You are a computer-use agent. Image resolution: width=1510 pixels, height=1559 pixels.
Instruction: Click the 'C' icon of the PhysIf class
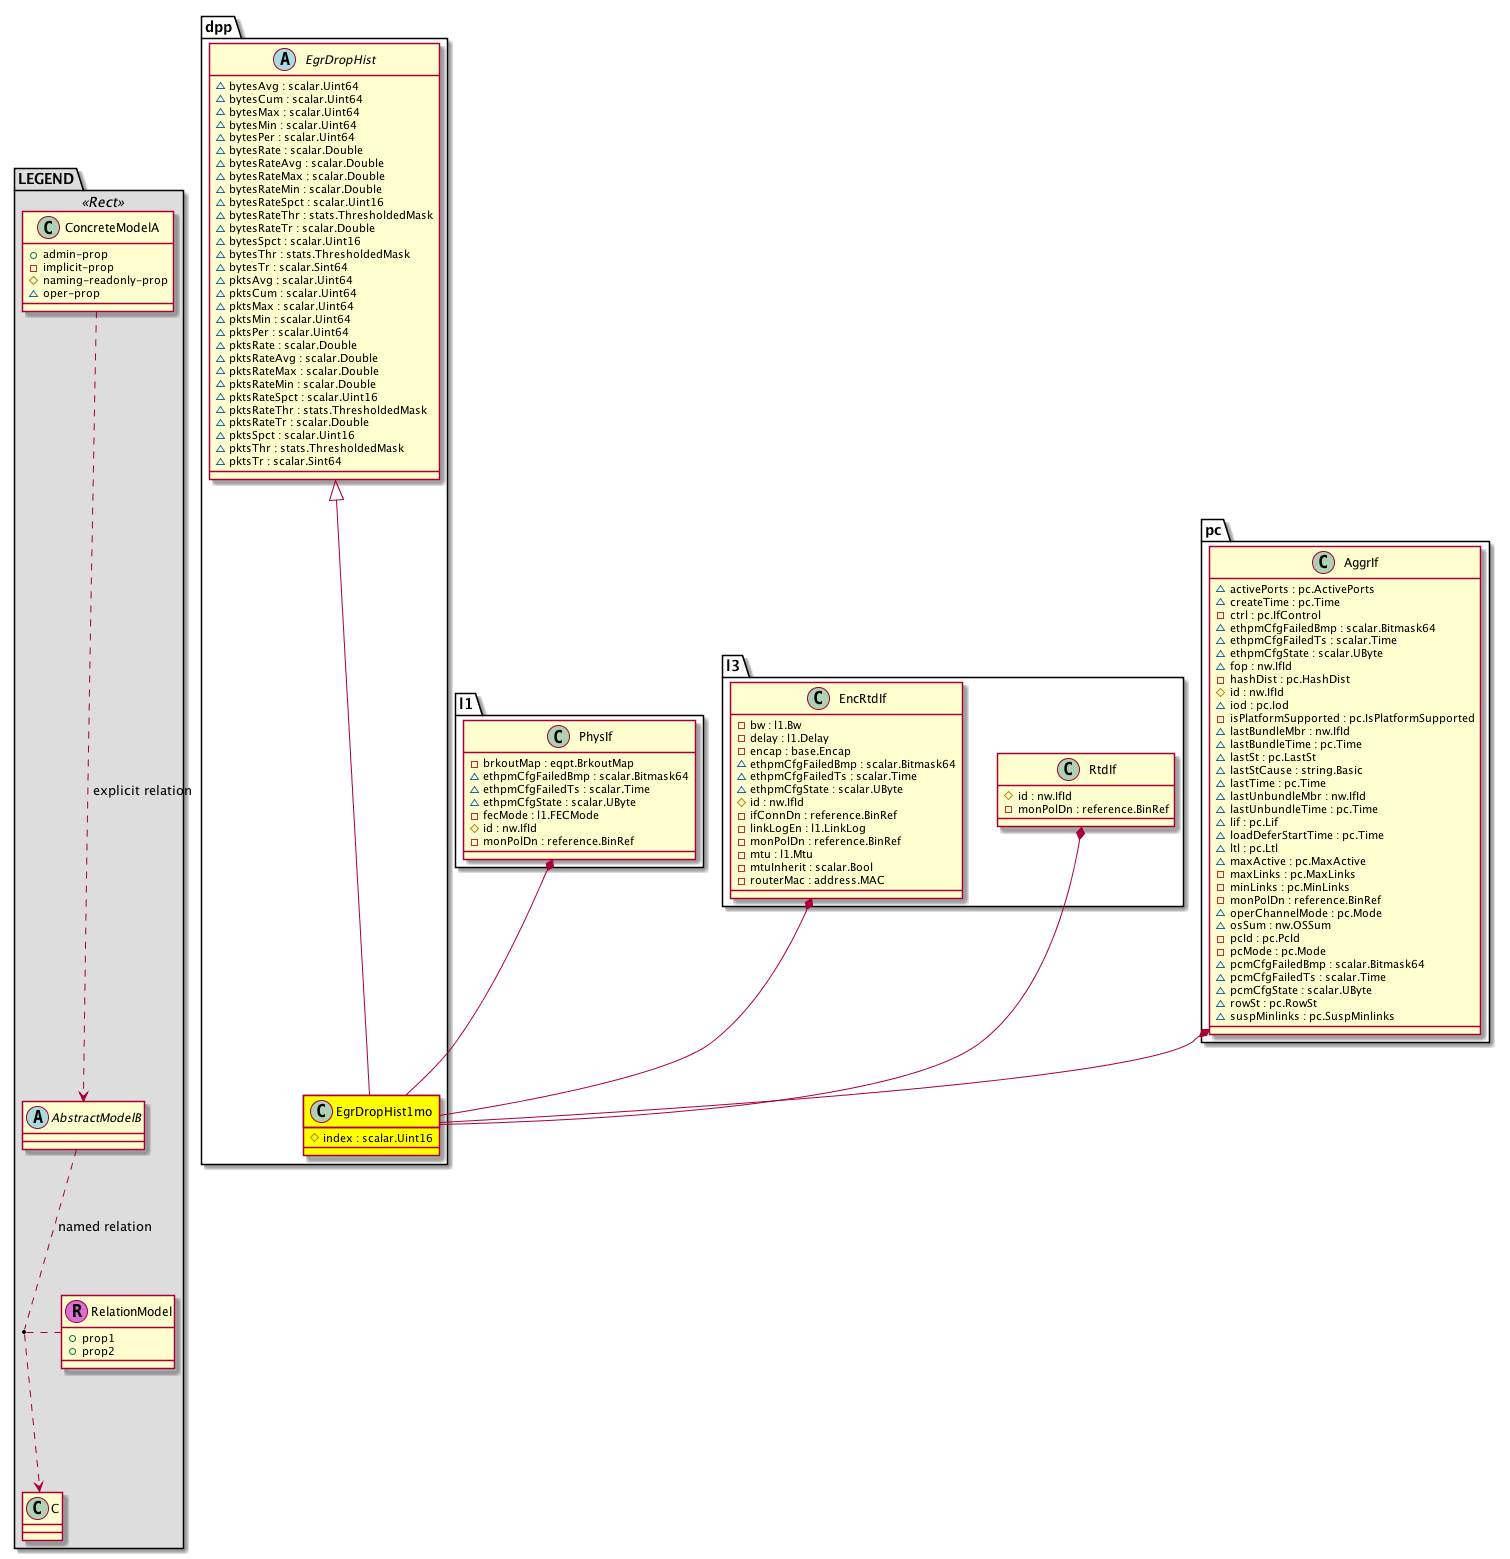(x=559, y=737)
